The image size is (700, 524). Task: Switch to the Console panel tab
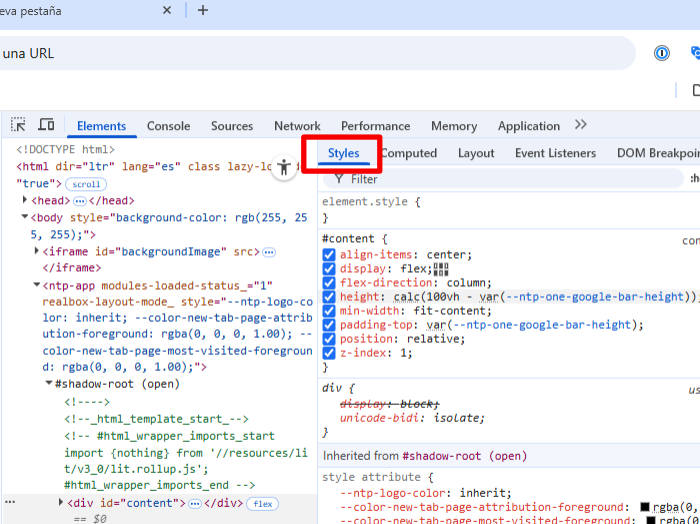[168, 126]
